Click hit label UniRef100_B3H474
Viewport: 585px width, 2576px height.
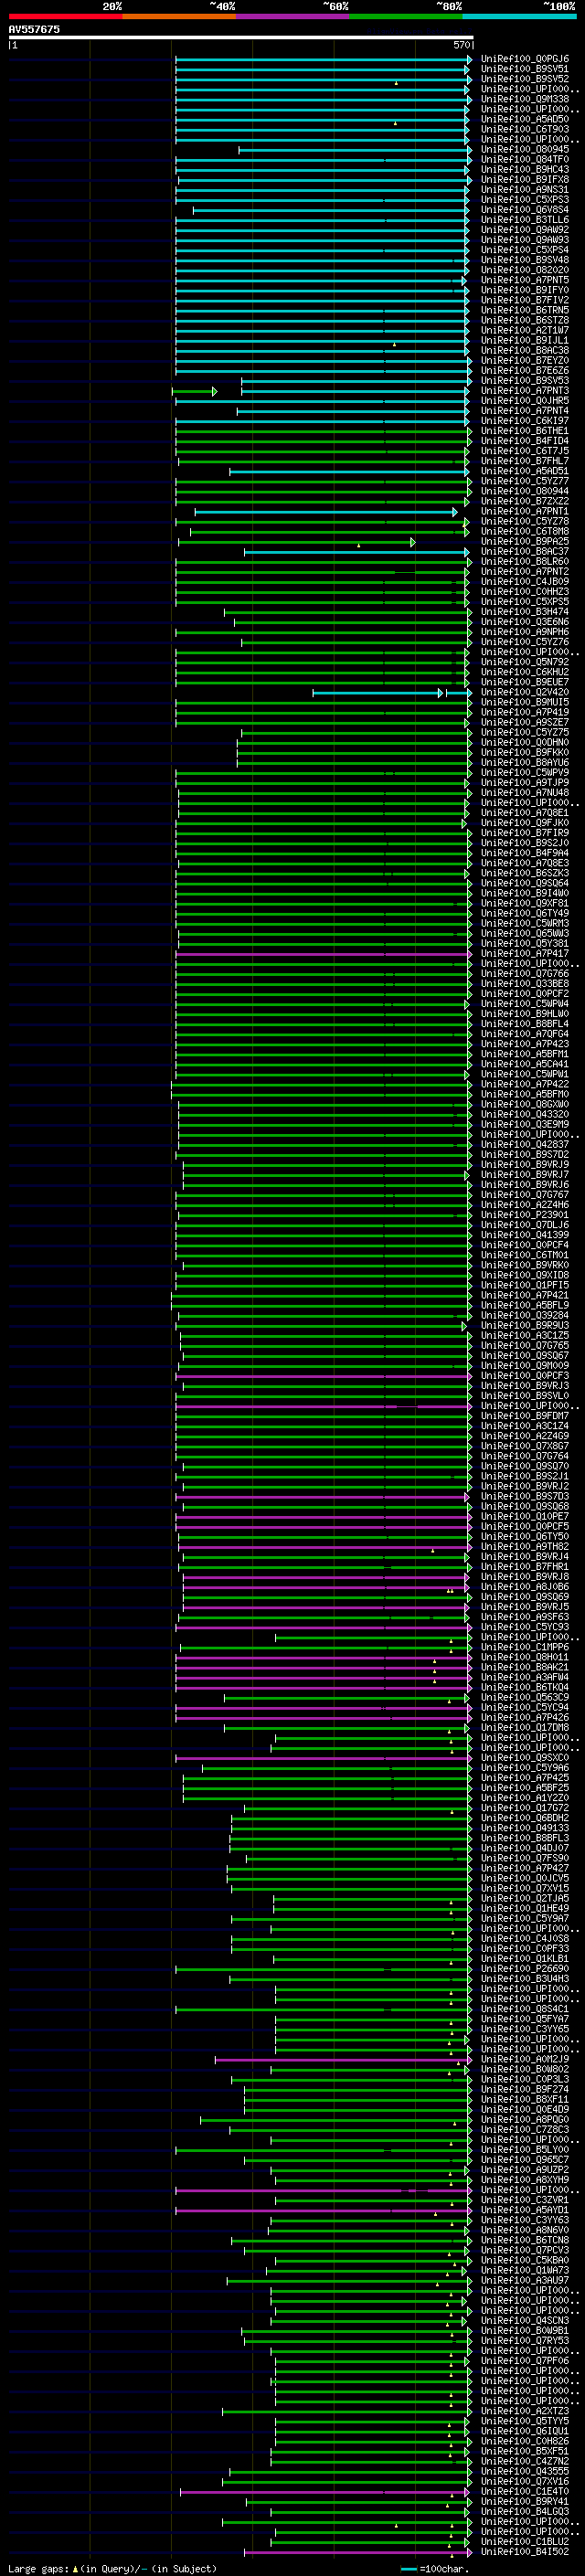point(525,612)
